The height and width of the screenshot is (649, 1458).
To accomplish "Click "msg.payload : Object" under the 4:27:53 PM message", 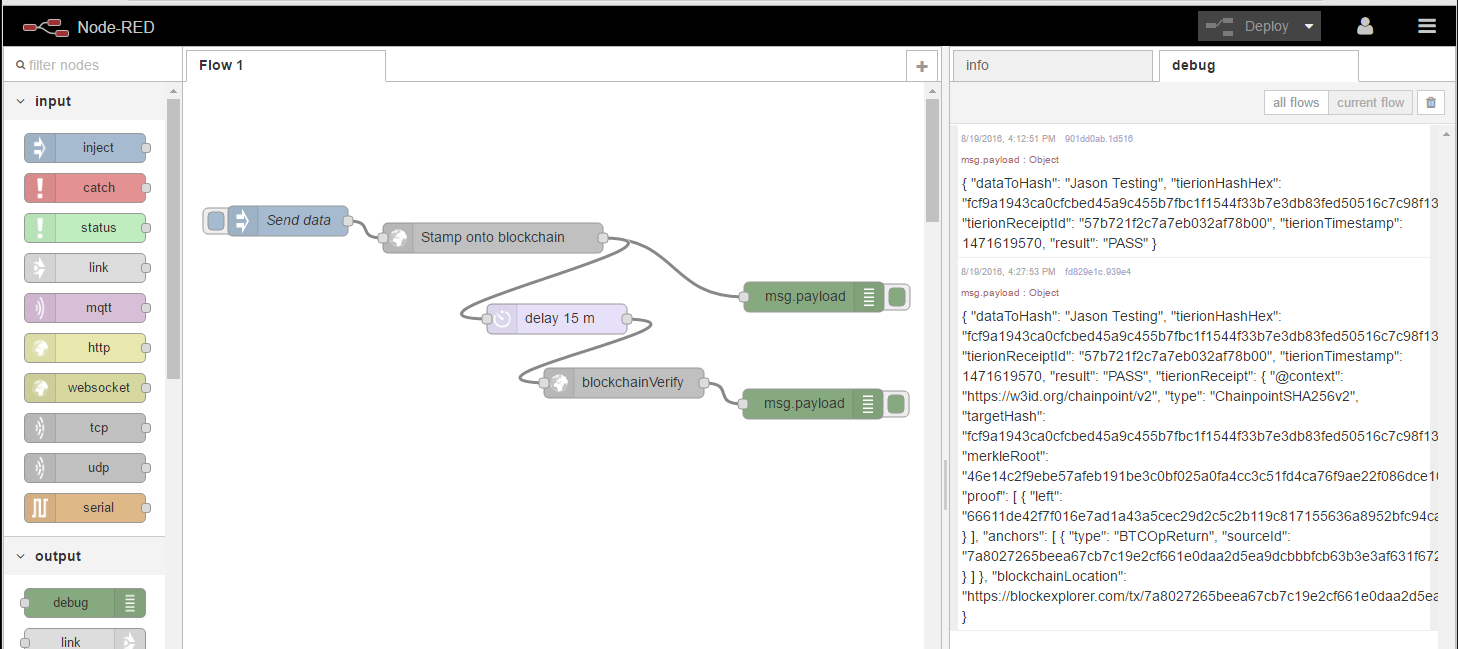I will pyautogui.click(x=1010, y=293).
